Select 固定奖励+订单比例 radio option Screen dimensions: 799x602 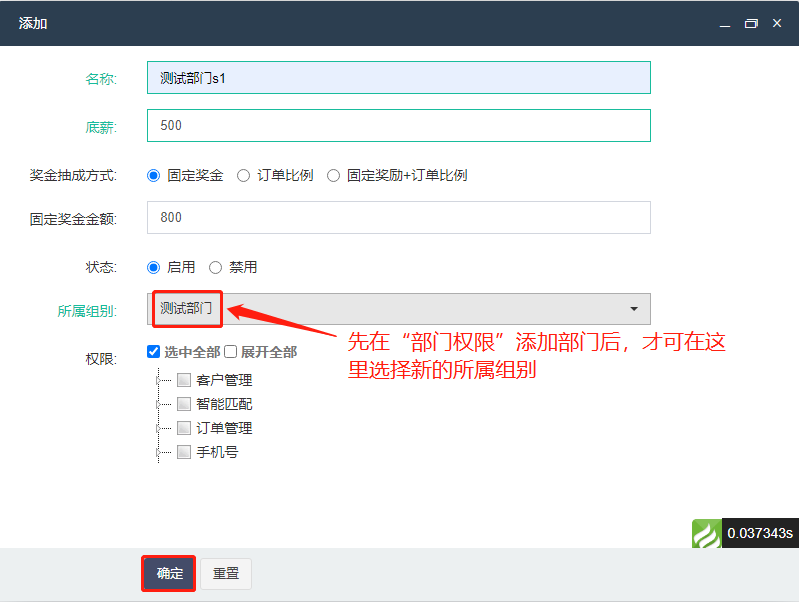coord(333,176)
